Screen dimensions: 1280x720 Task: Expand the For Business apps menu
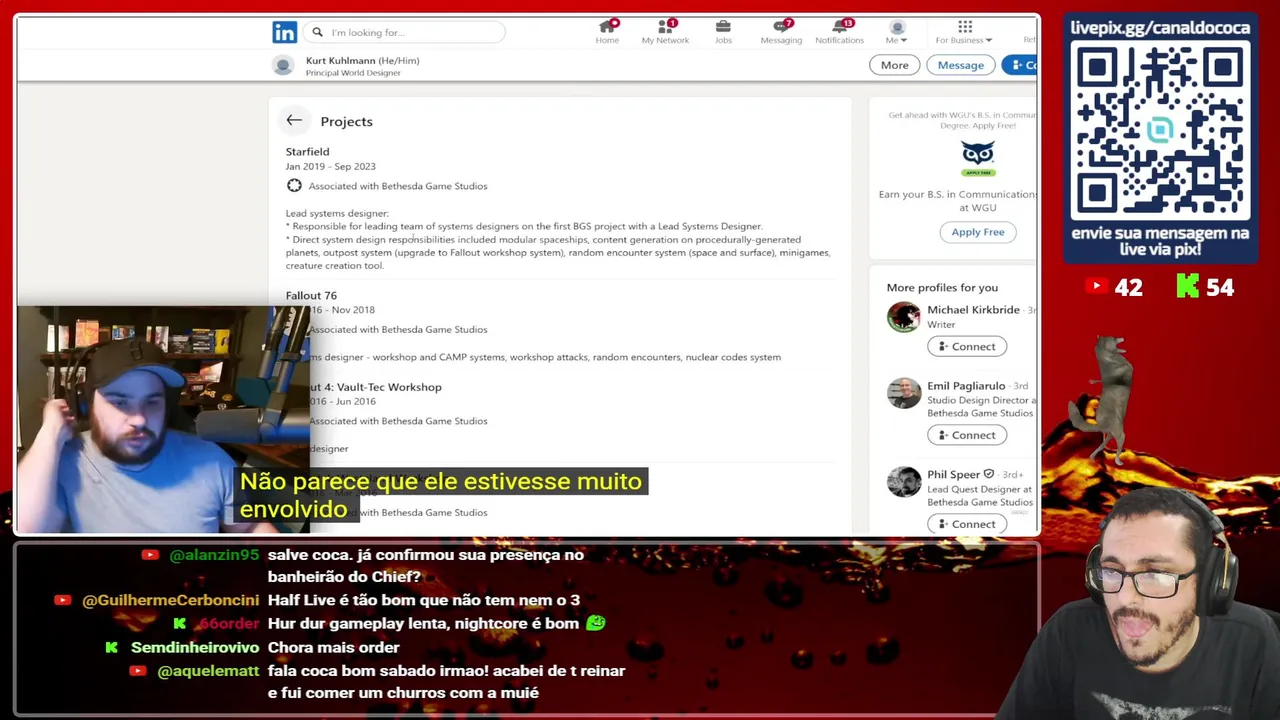pyautogui.click(x=964, y=31)
